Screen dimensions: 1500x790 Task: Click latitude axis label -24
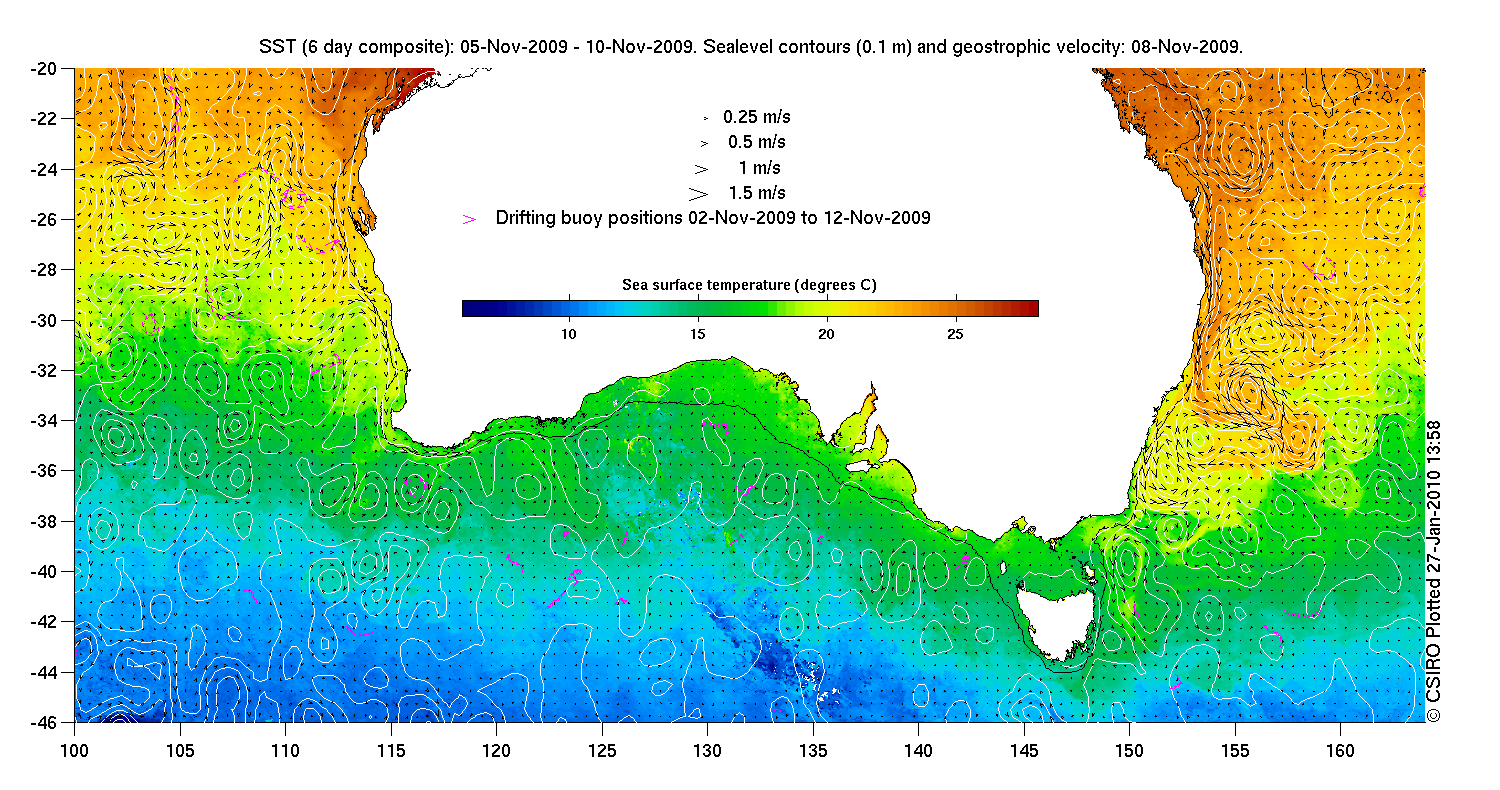(x=43, y=169)
